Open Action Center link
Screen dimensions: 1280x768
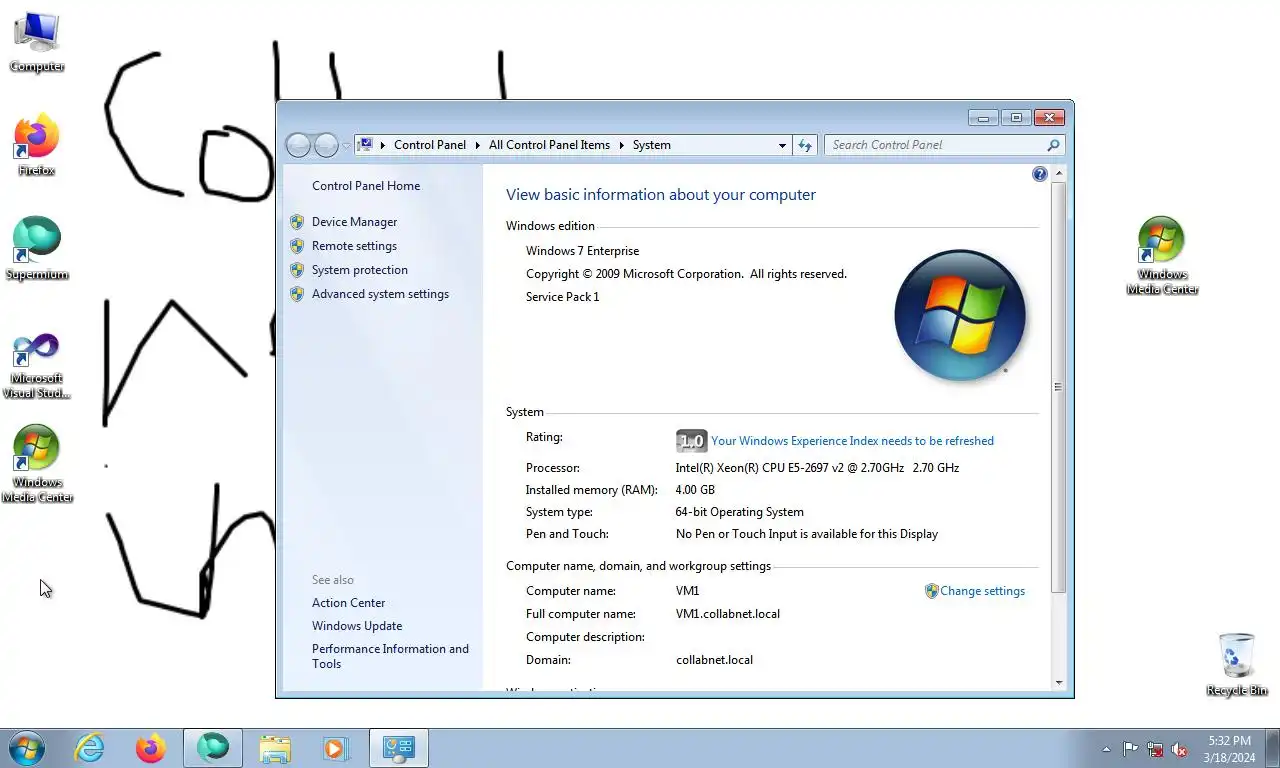pyautogui.click(x=348, y=603)
